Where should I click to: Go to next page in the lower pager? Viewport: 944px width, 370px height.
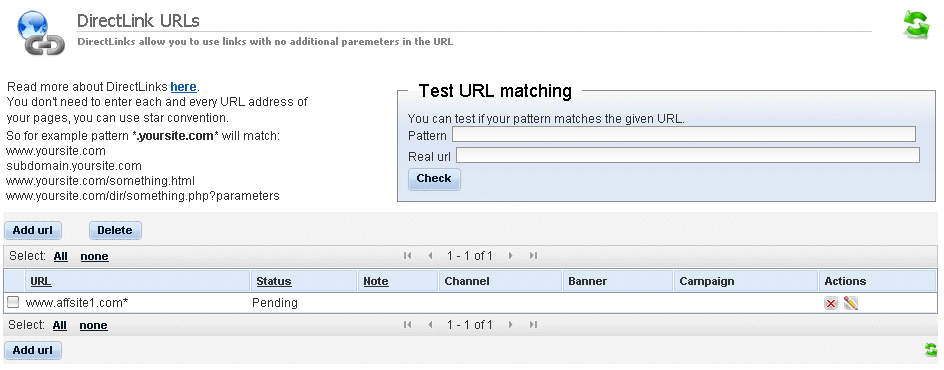pyautogui.click(x=511, y=325)
